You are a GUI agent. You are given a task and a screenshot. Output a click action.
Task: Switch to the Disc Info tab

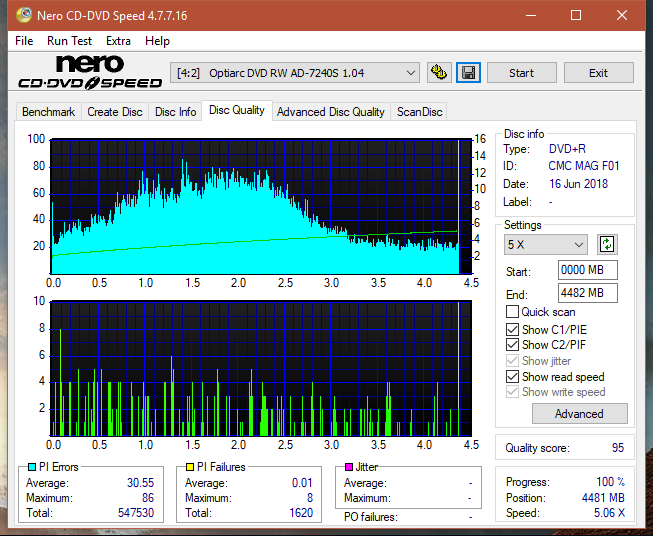coord(175,112)
